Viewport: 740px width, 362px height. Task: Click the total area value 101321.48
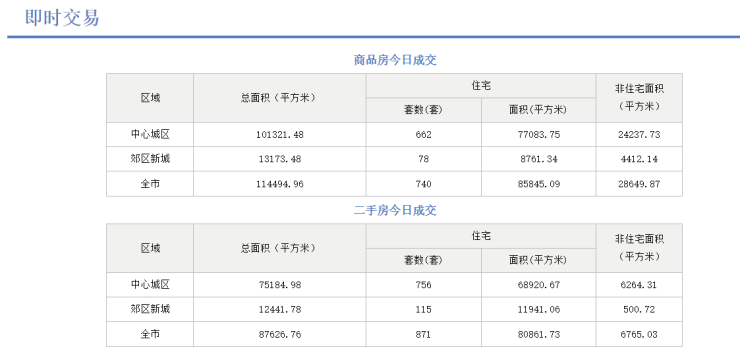(280, 135)
